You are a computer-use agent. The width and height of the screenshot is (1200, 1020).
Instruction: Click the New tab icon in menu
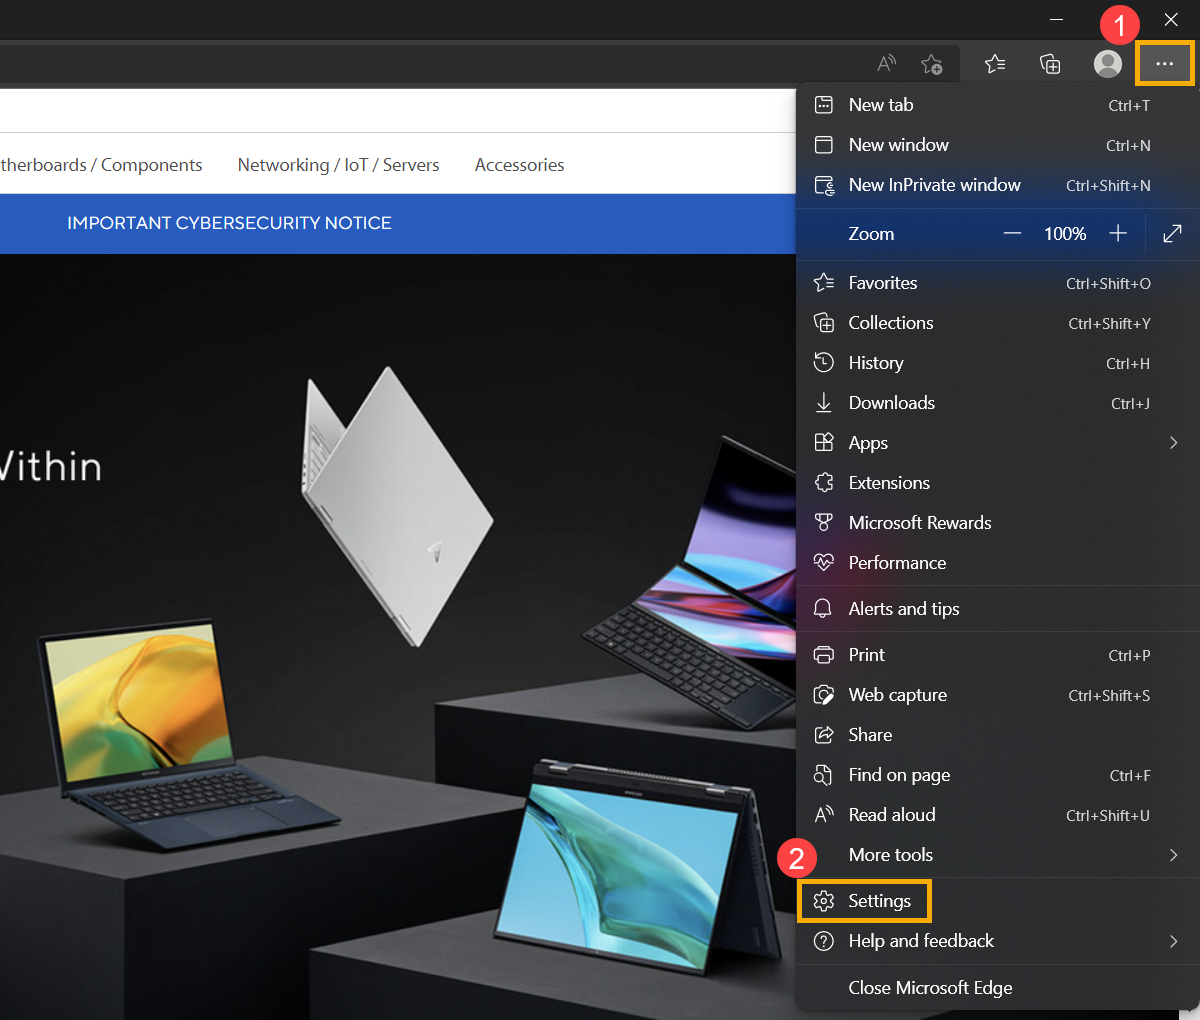(824, 105)
